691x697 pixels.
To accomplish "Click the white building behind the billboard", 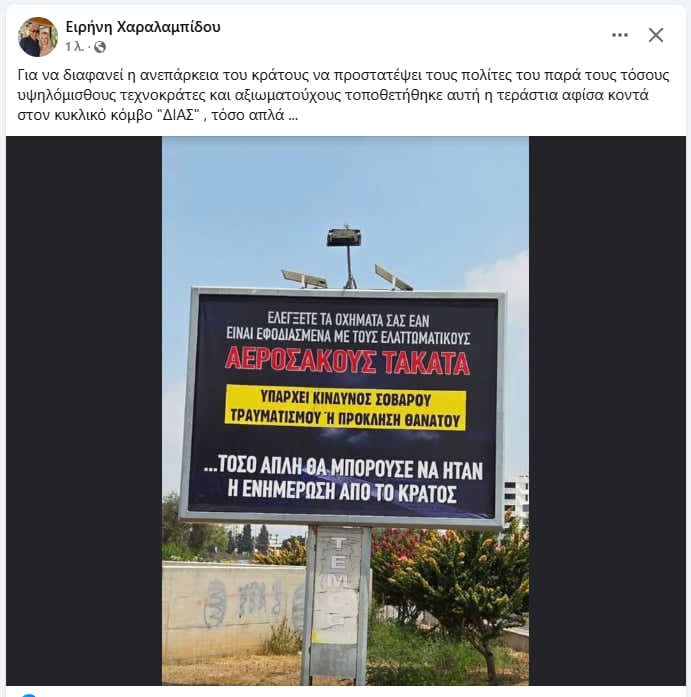I will click(x=515, y=501).
